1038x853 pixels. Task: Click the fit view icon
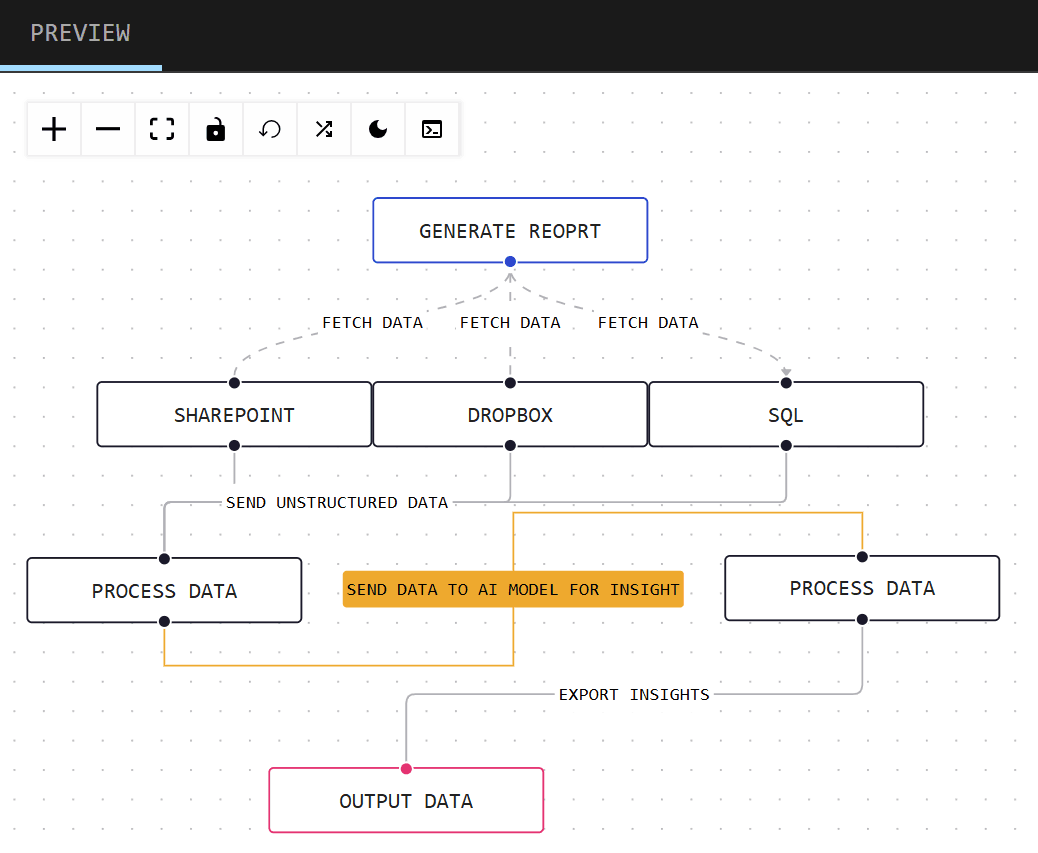point(162,129)
